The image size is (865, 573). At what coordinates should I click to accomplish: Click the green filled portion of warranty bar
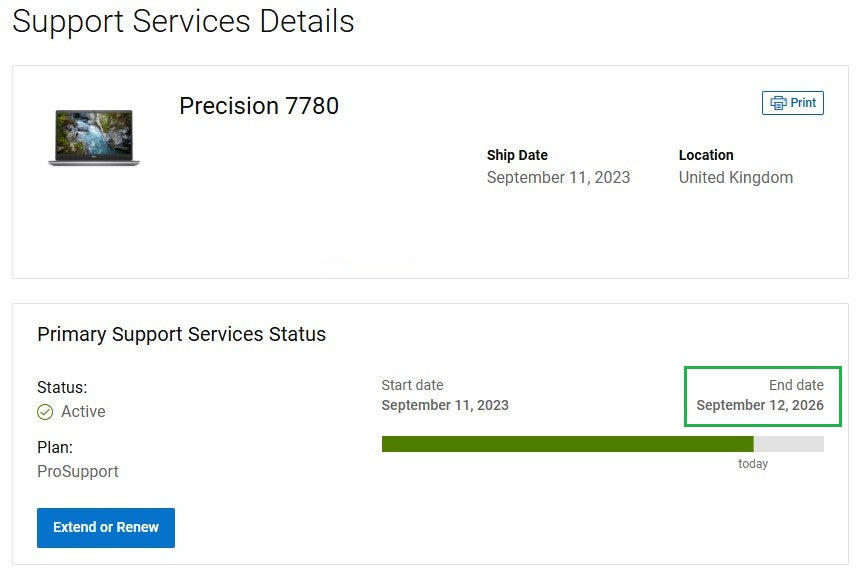coord(567,444)
